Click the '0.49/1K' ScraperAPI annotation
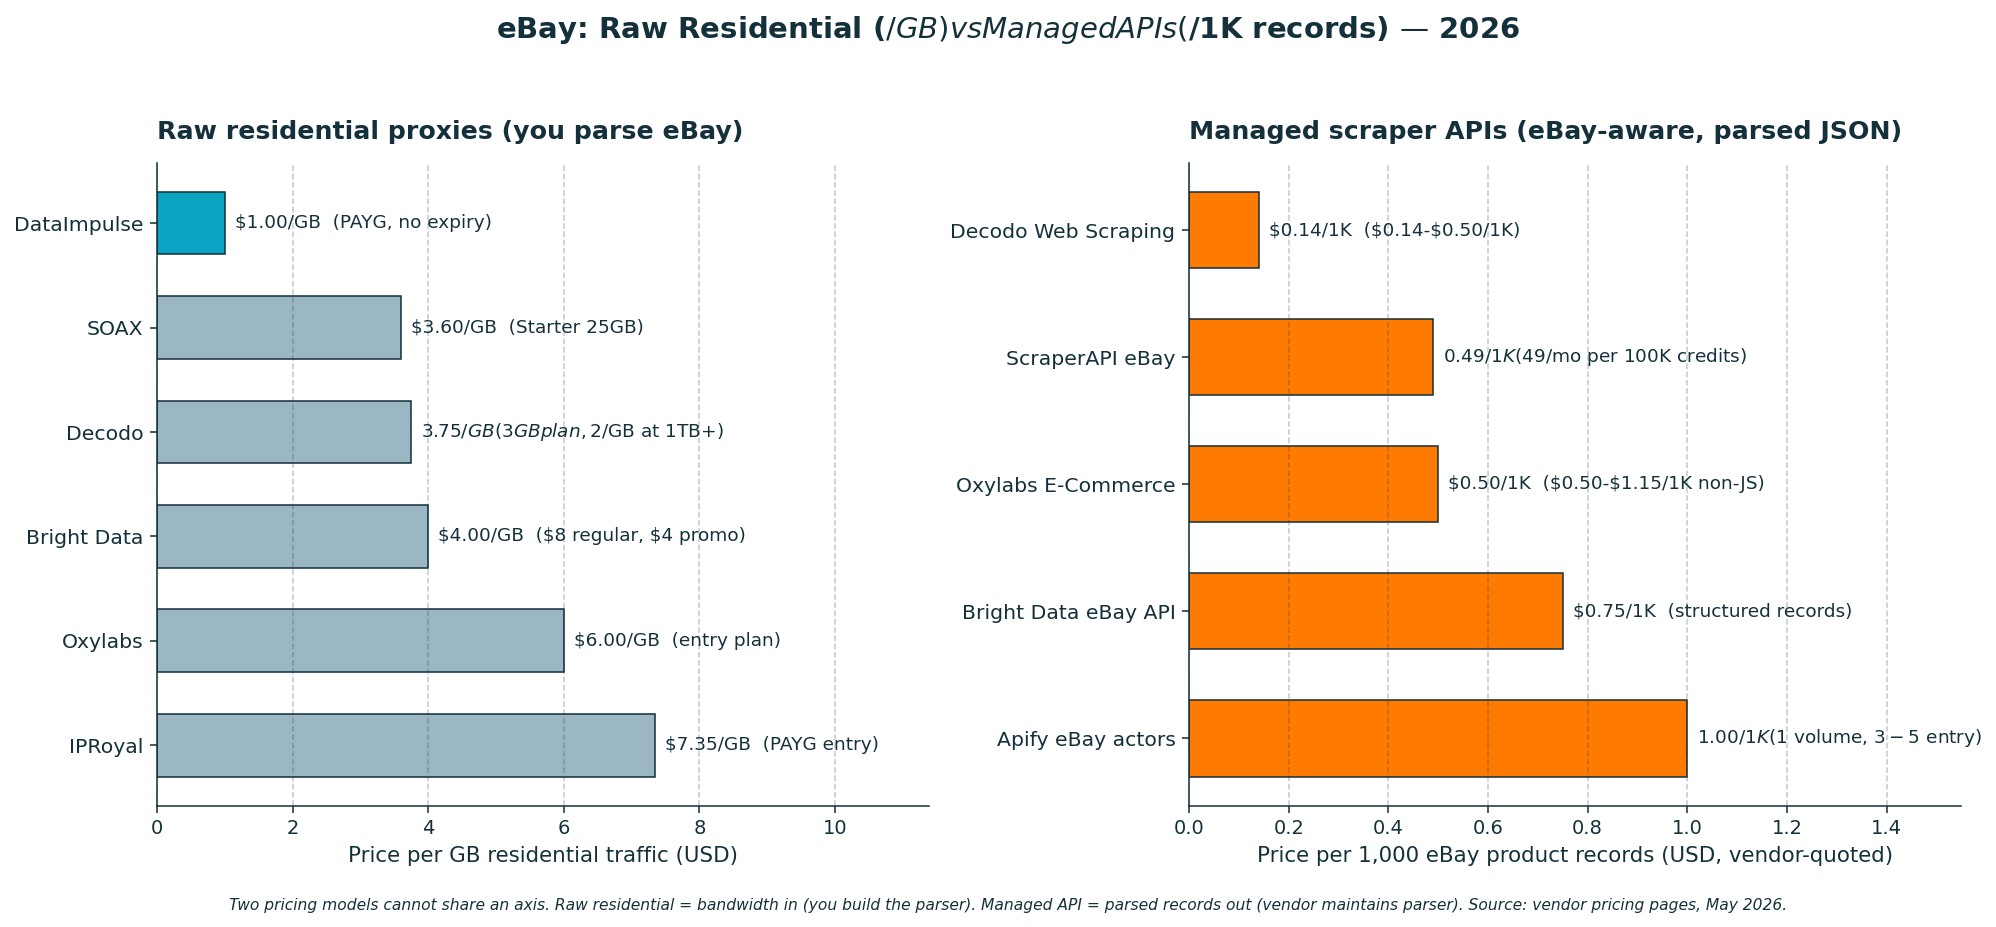The image size is (1996, 927). pos(1595,356)
